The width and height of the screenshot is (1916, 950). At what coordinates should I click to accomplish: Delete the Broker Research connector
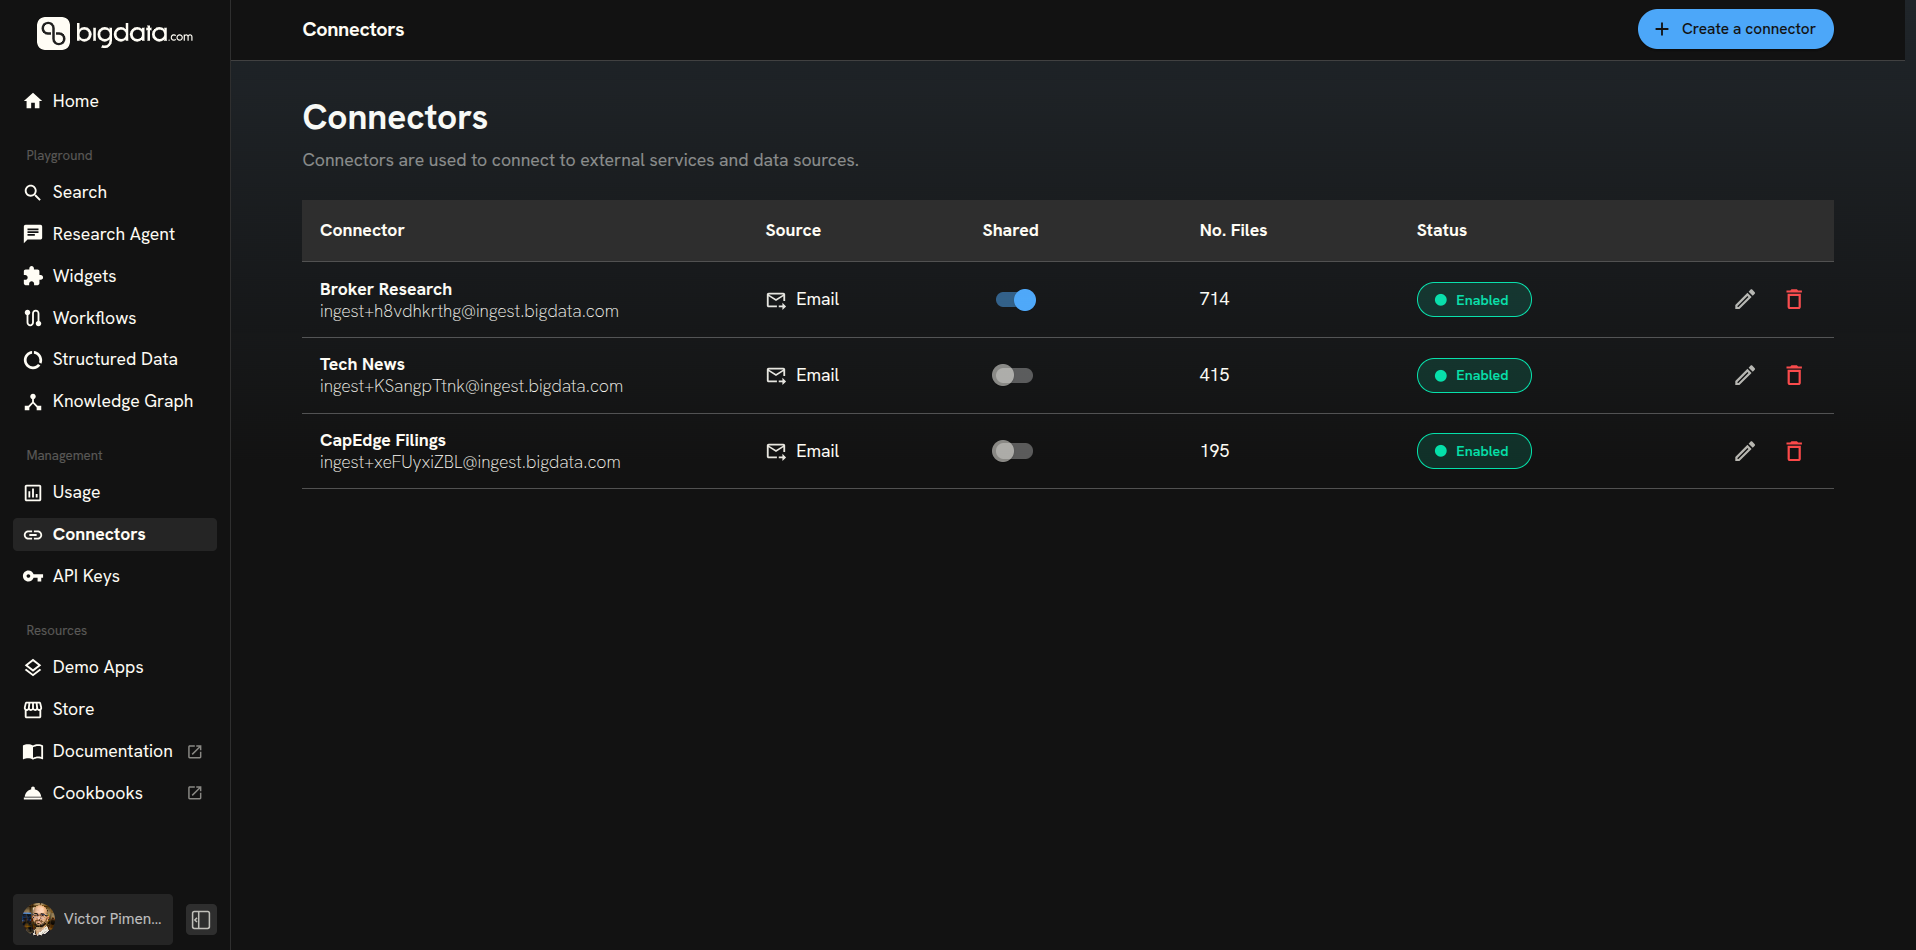point(1794,299)
